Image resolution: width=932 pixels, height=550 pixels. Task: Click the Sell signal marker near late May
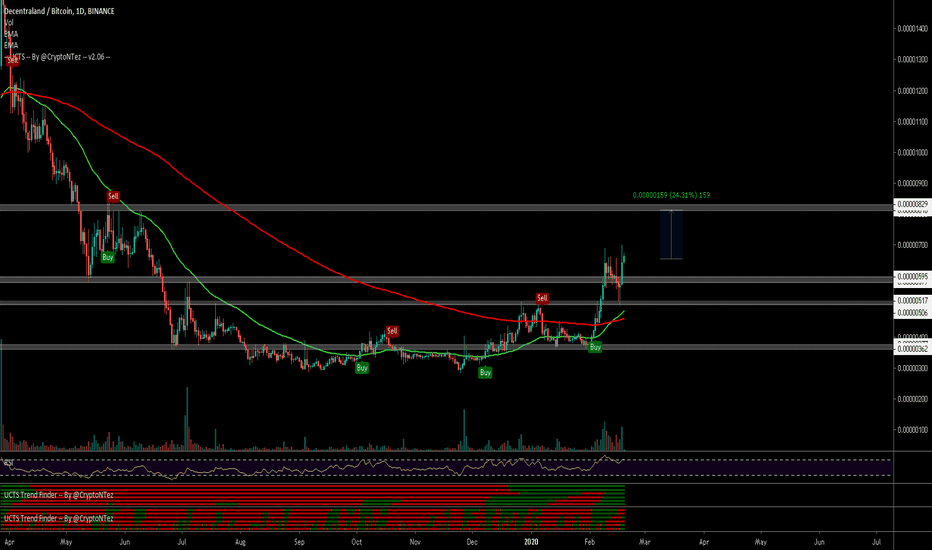point(113,196)
